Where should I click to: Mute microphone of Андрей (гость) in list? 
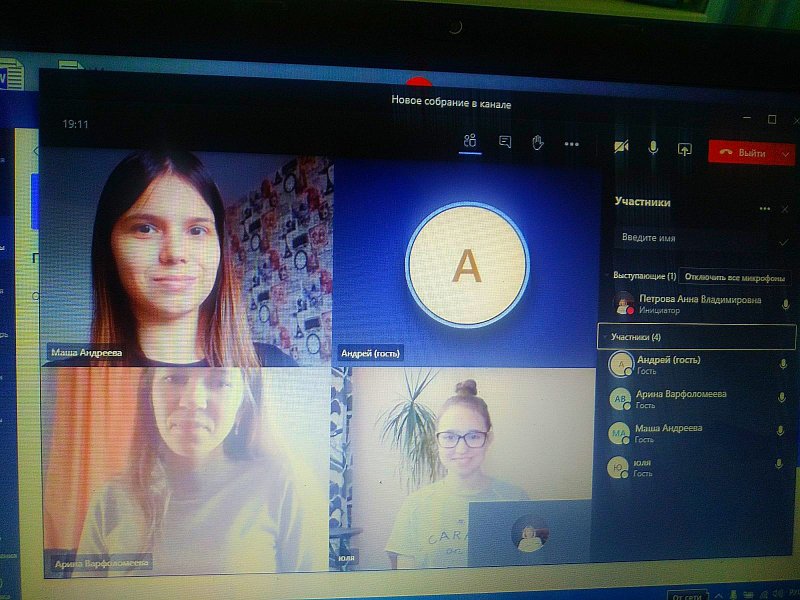pyautogui.click(x=783, y=364)
